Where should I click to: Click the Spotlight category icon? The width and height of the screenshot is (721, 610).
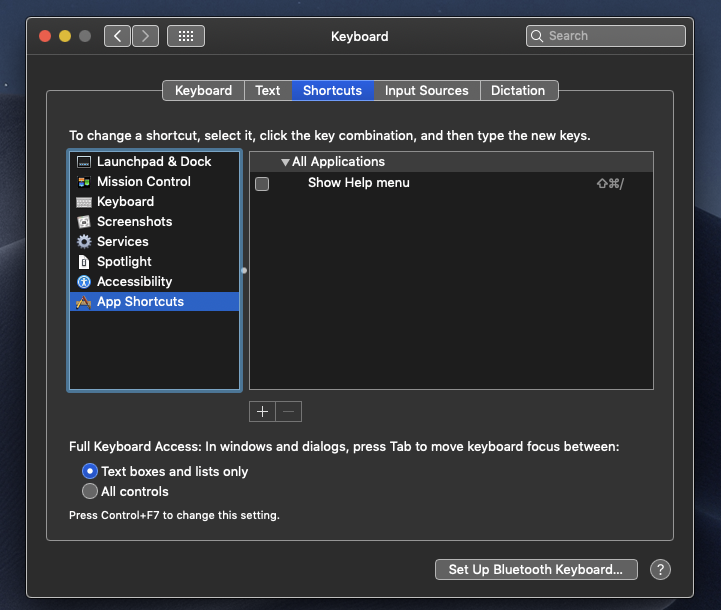tap(84, 262)
